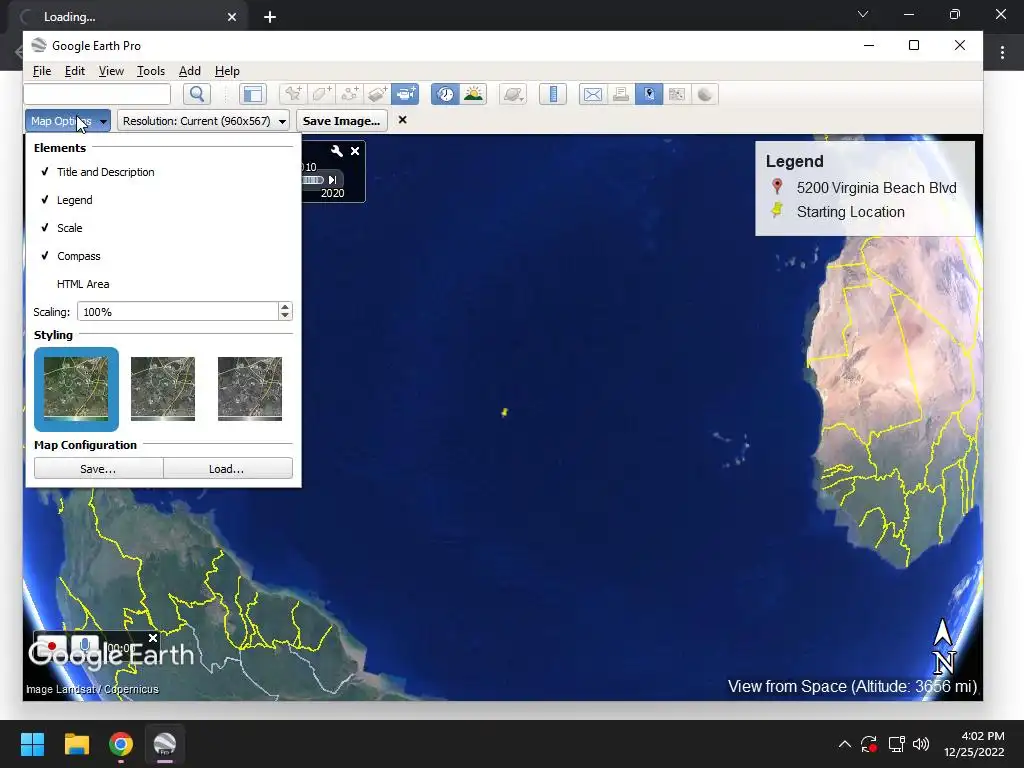1024x768 pixels.
Task: Close the Loading... browser tab
Action: tap(232, 17)
